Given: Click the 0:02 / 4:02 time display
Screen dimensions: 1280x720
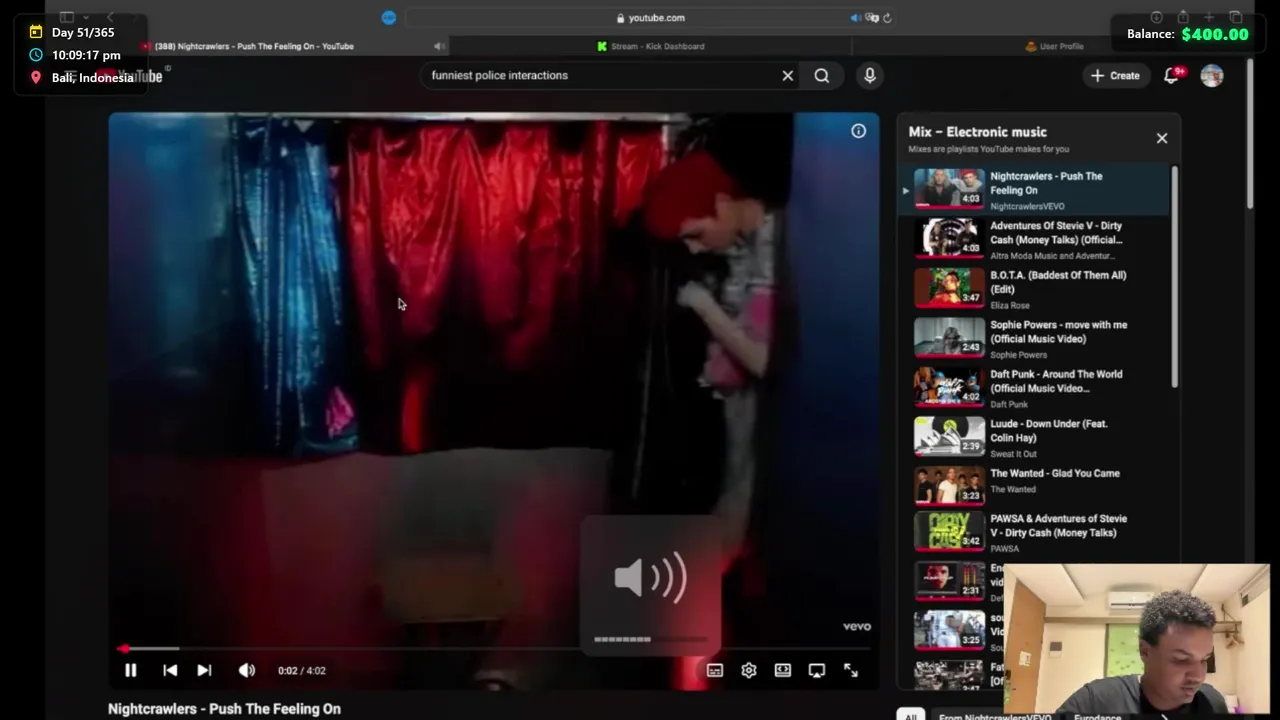Looking at the screenshot, I should (302, 671).
